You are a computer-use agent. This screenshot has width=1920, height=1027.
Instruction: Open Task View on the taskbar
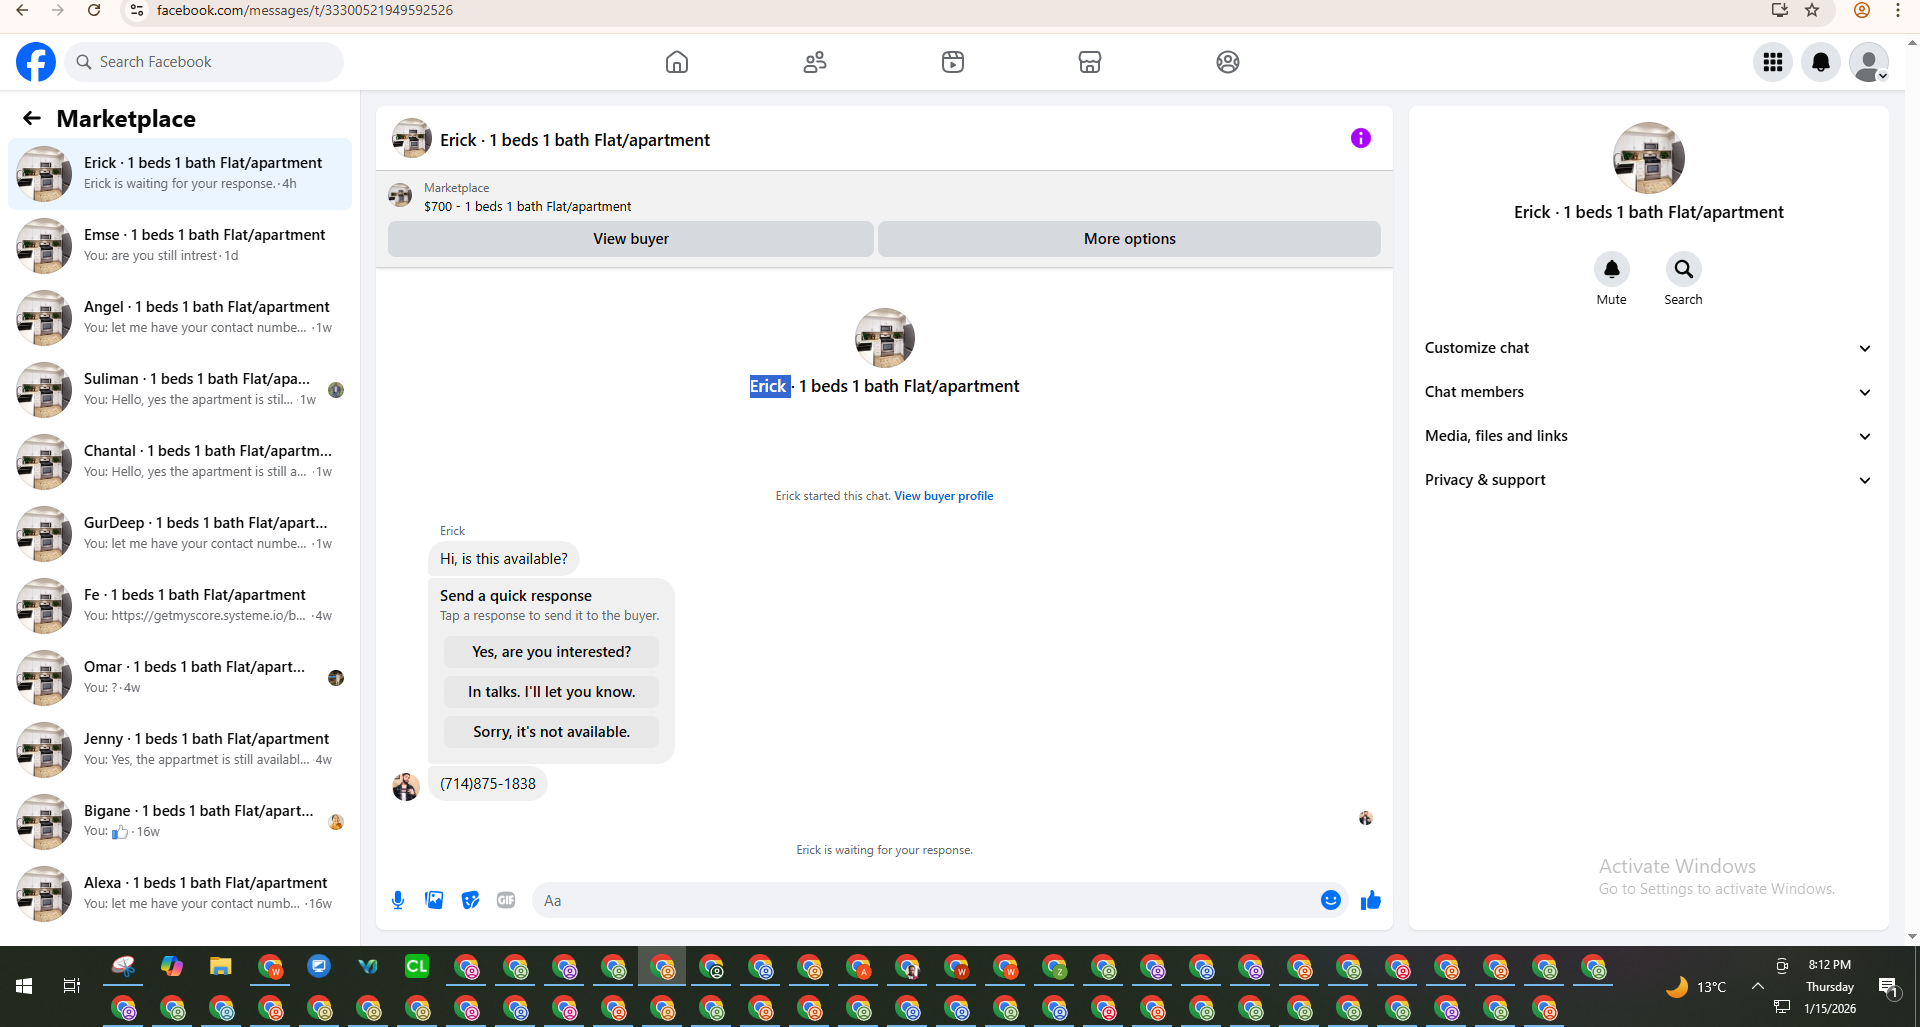[72, 986]
